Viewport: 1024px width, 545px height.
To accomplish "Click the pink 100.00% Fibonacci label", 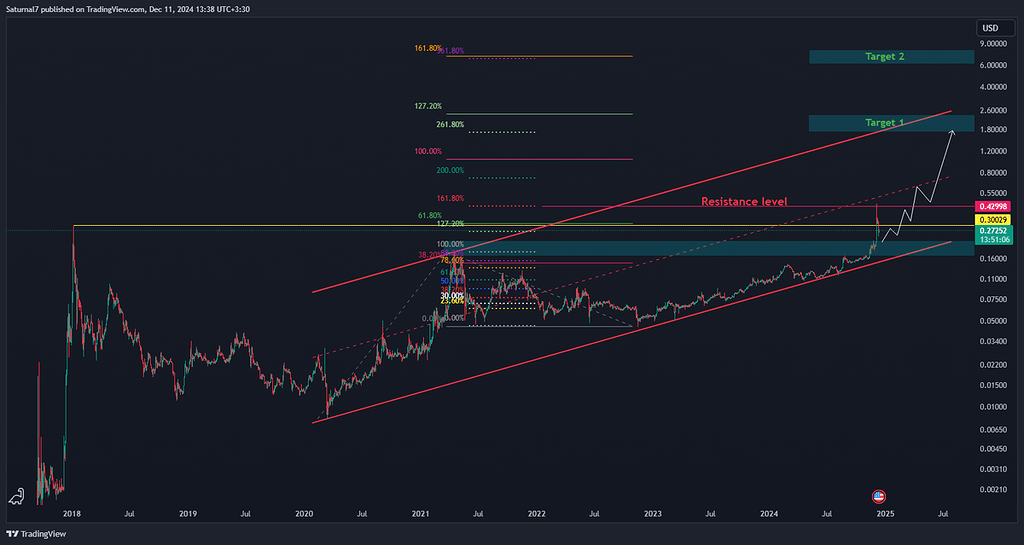I will click(427, 151).
